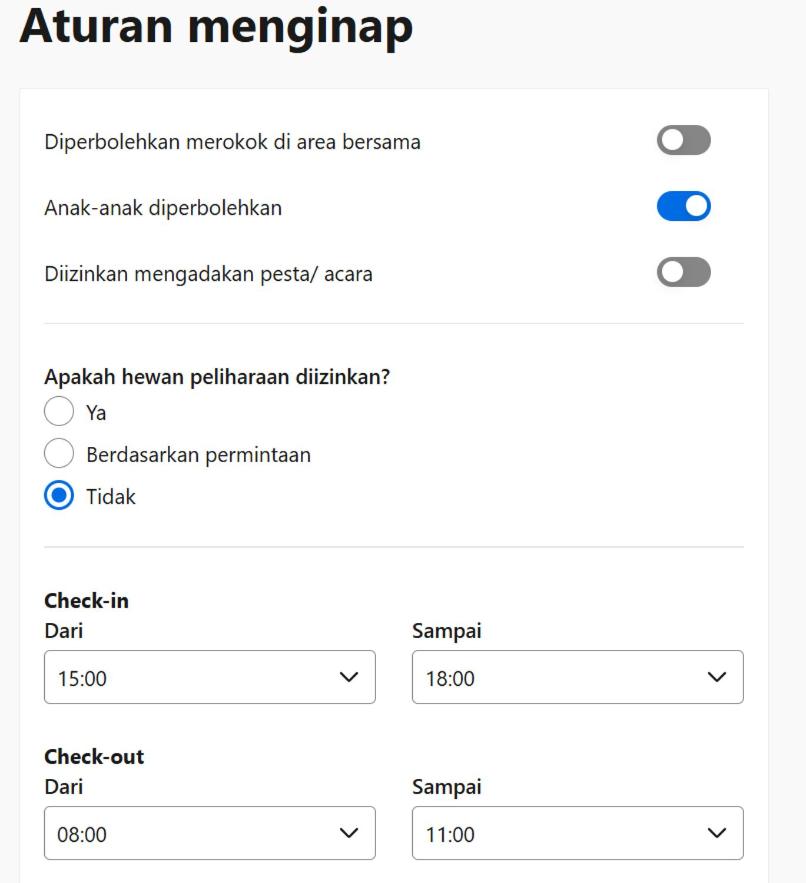Select the Ya radio button for pets
806x883 pixels.
[x=59, y=412]
